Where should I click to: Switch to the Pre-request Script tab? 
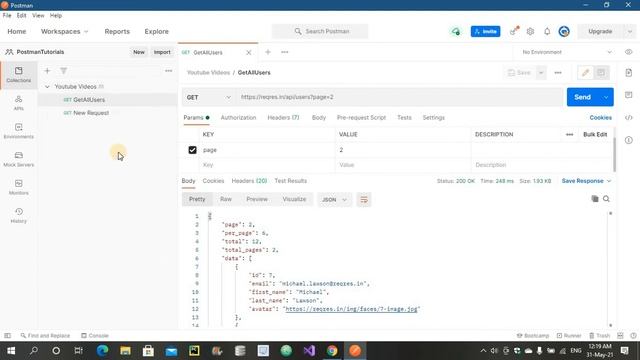tap(361, 118)
